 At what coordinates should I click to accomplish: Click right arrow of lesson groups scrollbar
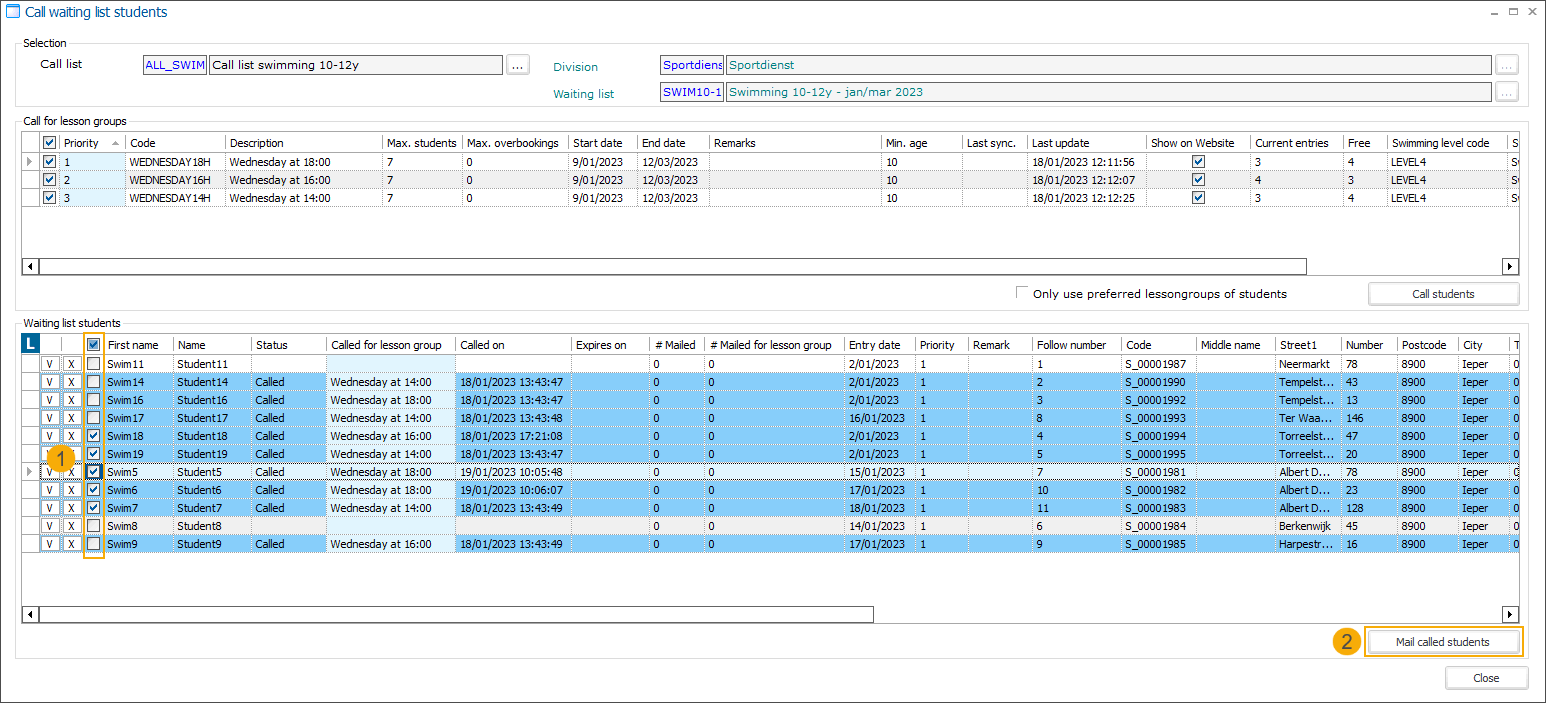1510,267
